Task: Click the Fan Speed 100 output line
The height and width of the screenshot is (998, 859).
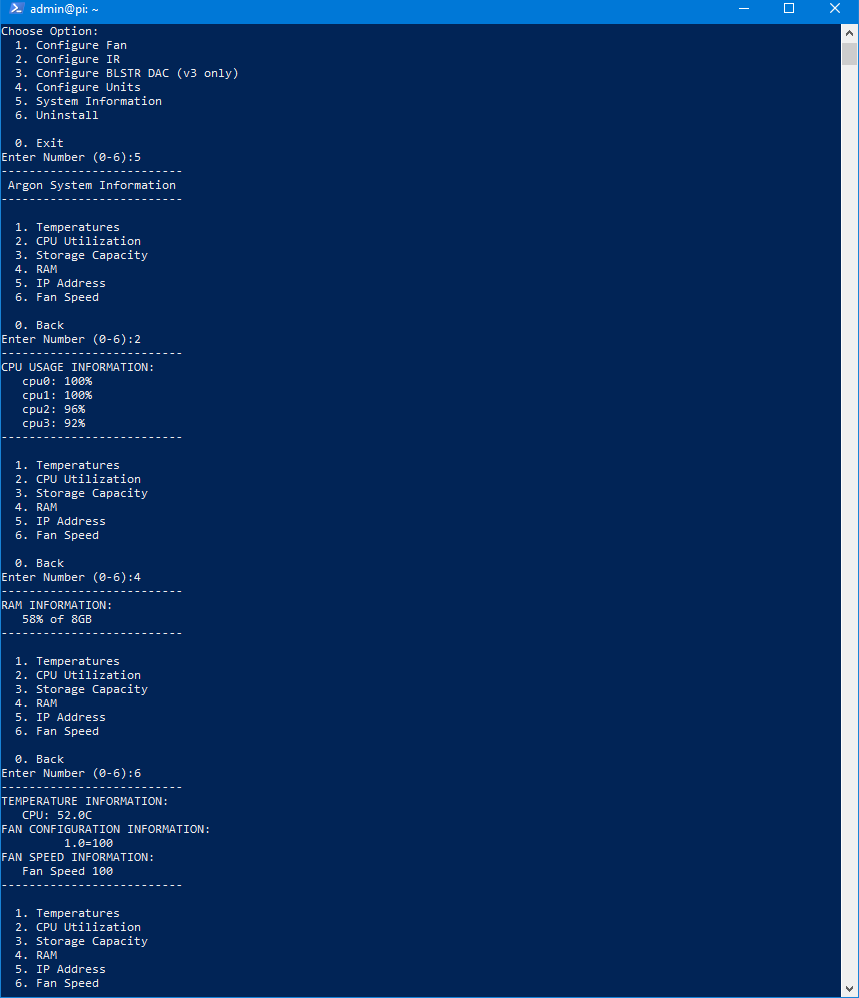Action: tap(67, 871)
